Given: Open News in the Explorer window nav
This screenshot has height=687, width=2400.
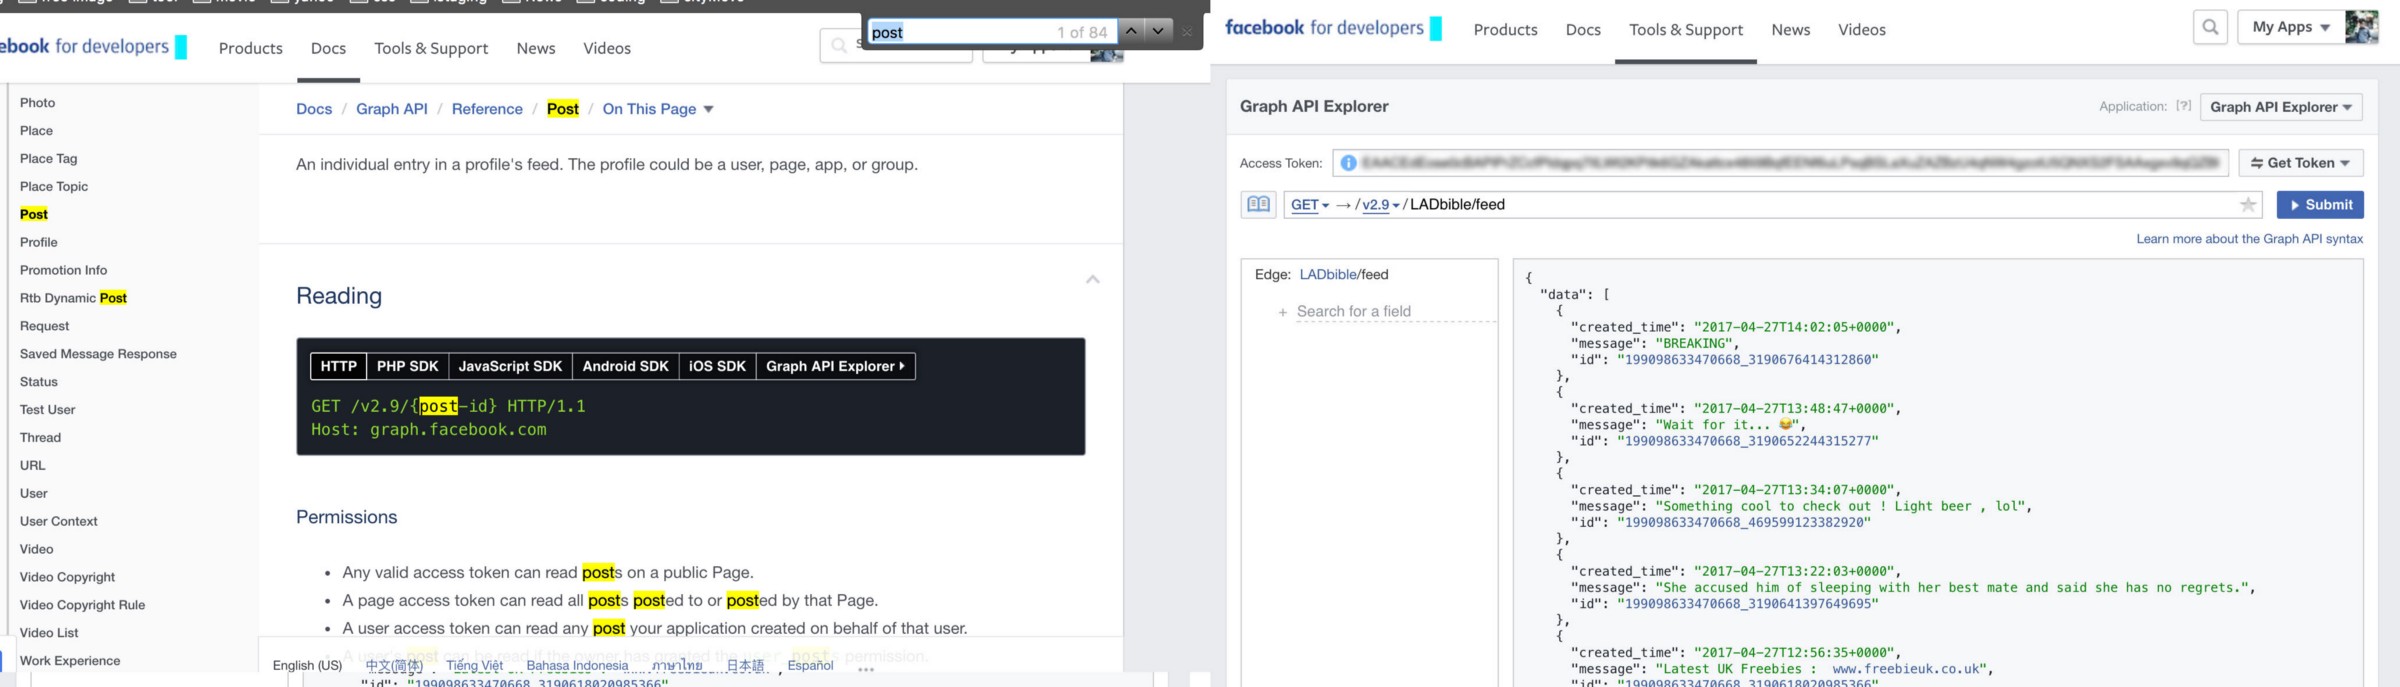Looking at the screenshot, I should coord(1791,30).
